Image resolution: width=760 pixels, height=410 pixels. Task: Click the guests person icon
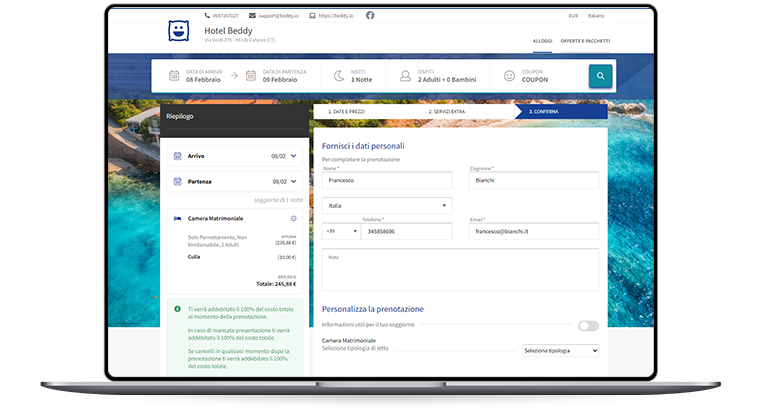(x=405, y=76)
